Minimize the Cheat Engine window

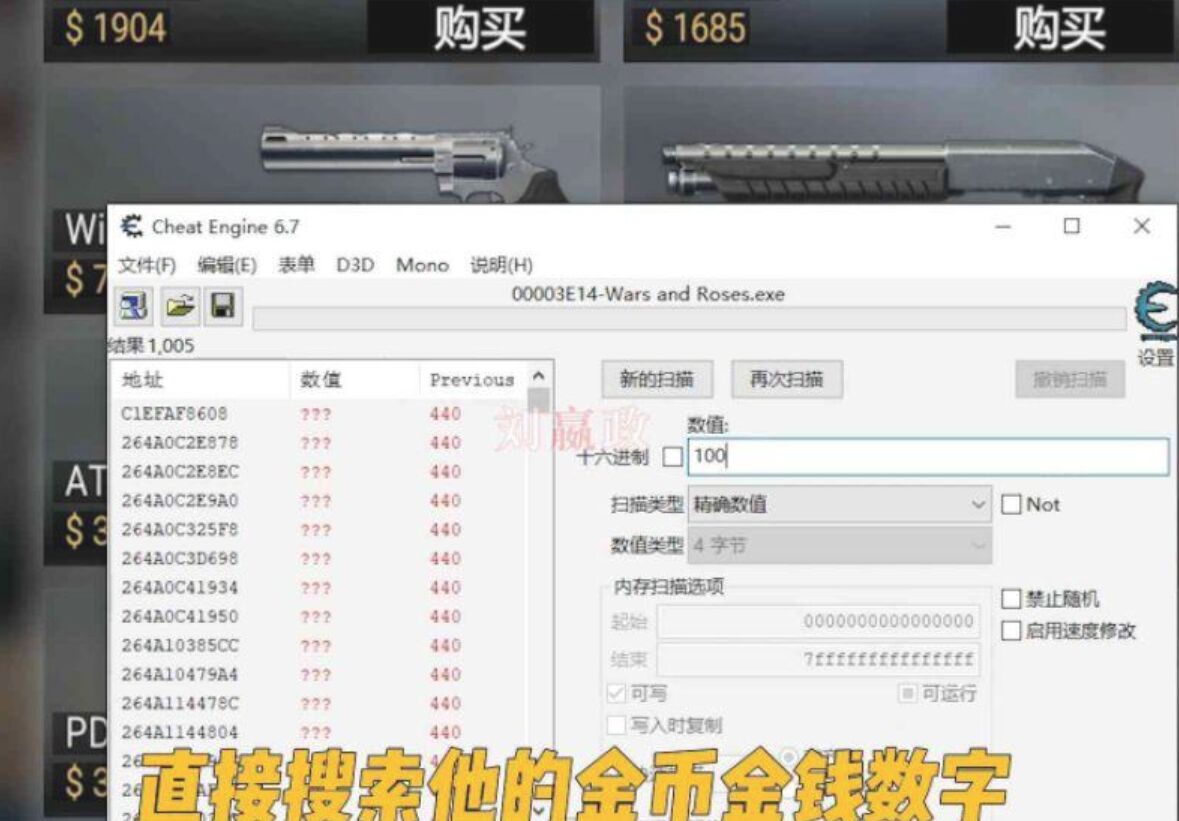tap(1002, 226)
